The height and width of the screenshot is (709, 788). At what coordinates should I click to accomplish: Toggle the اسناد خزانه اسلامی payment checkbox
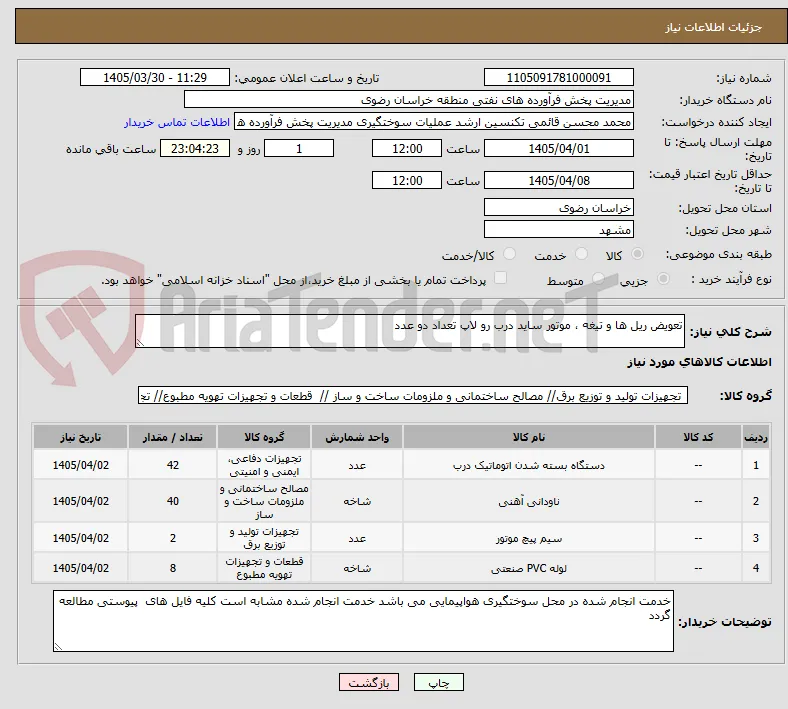tap(501, 278)
